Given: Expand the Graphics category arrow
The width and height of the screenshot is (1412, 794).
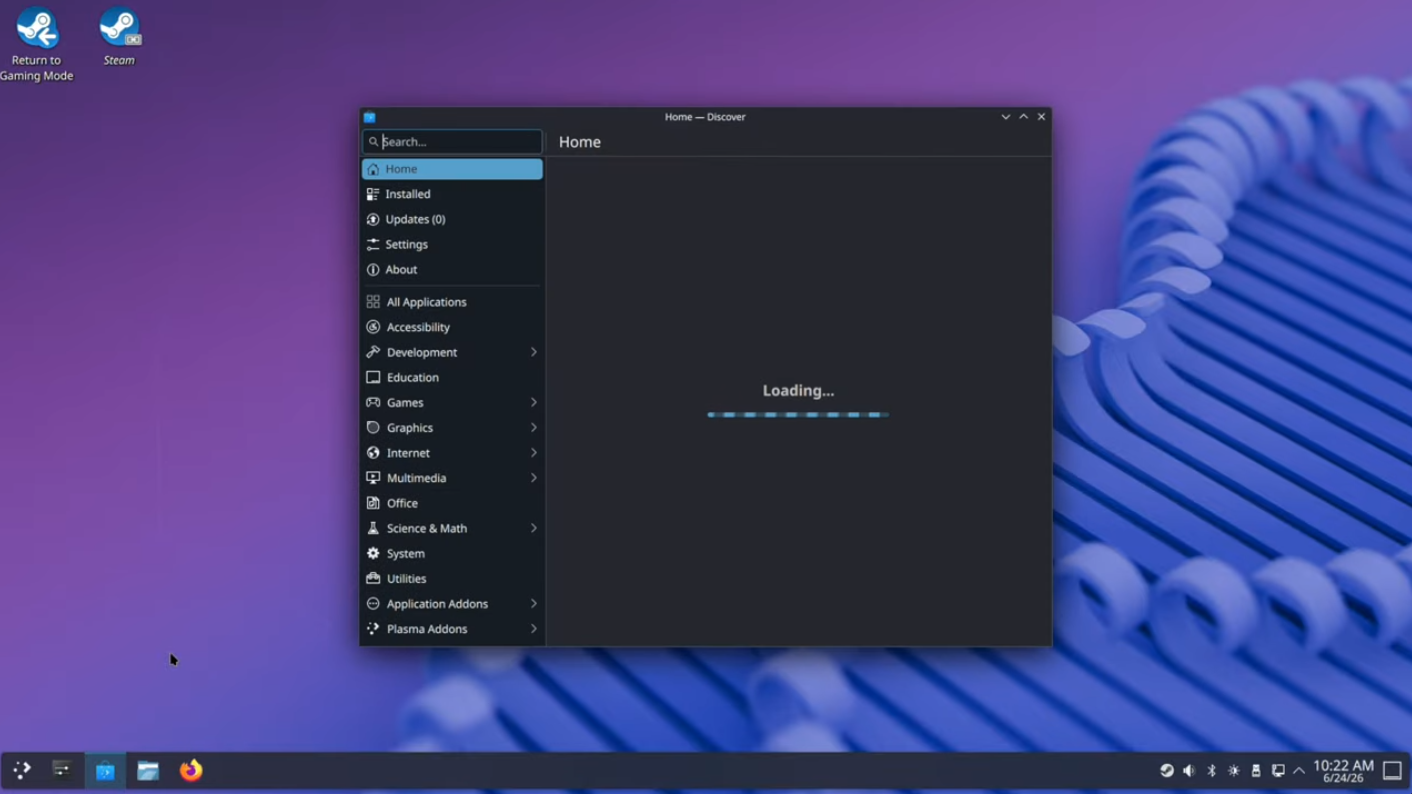Looking at the screenshot, I should tap(534, 427).
